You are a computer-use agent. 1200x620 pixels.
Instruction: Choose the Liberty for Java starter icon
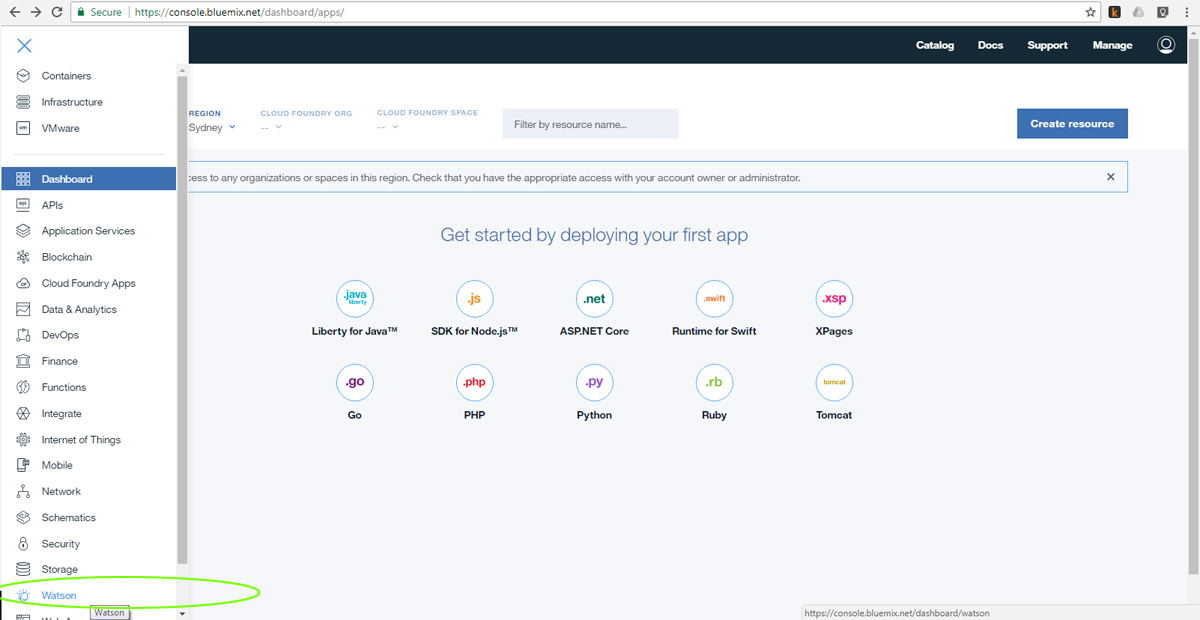point(355,298)
